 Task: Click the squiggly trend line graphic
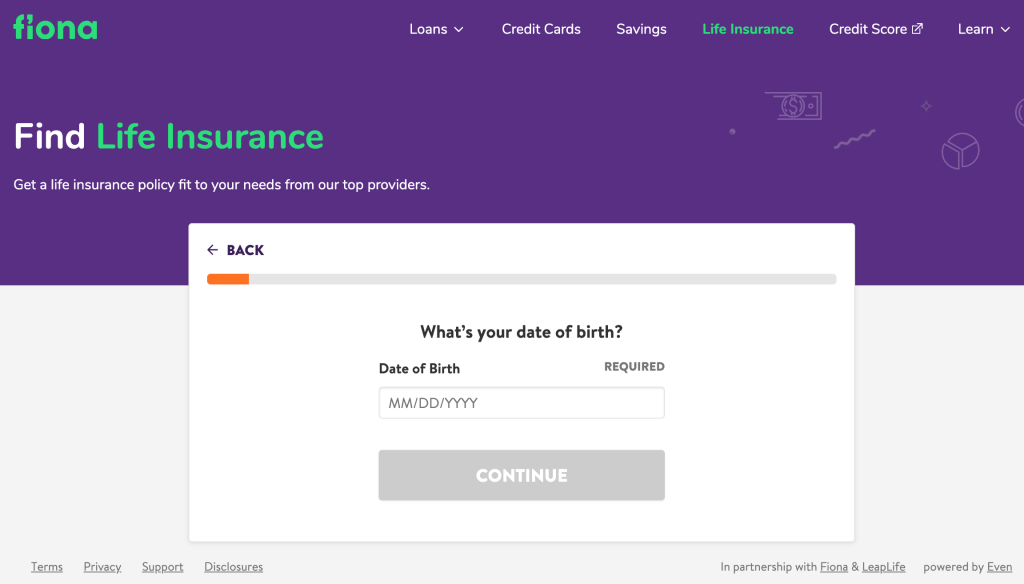pyautogui.click(x=855, y=139)
